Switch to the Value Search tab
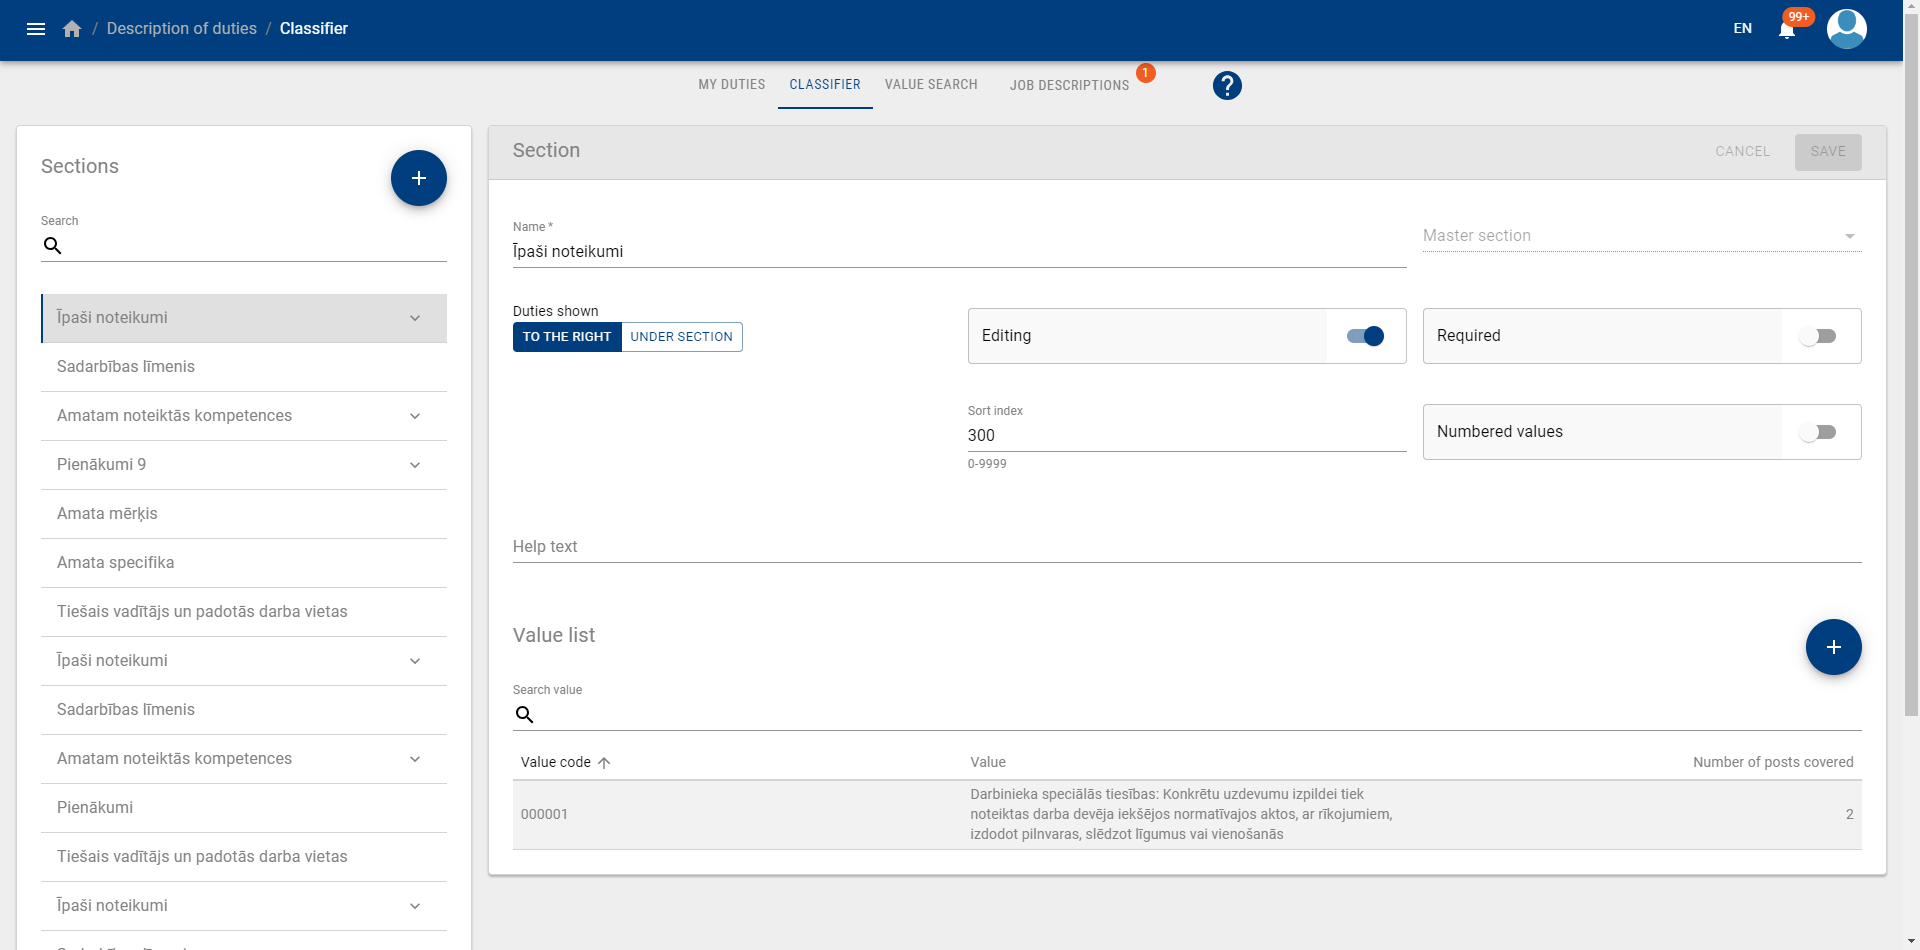This screenshot has width=1920, height=950. 931,85
